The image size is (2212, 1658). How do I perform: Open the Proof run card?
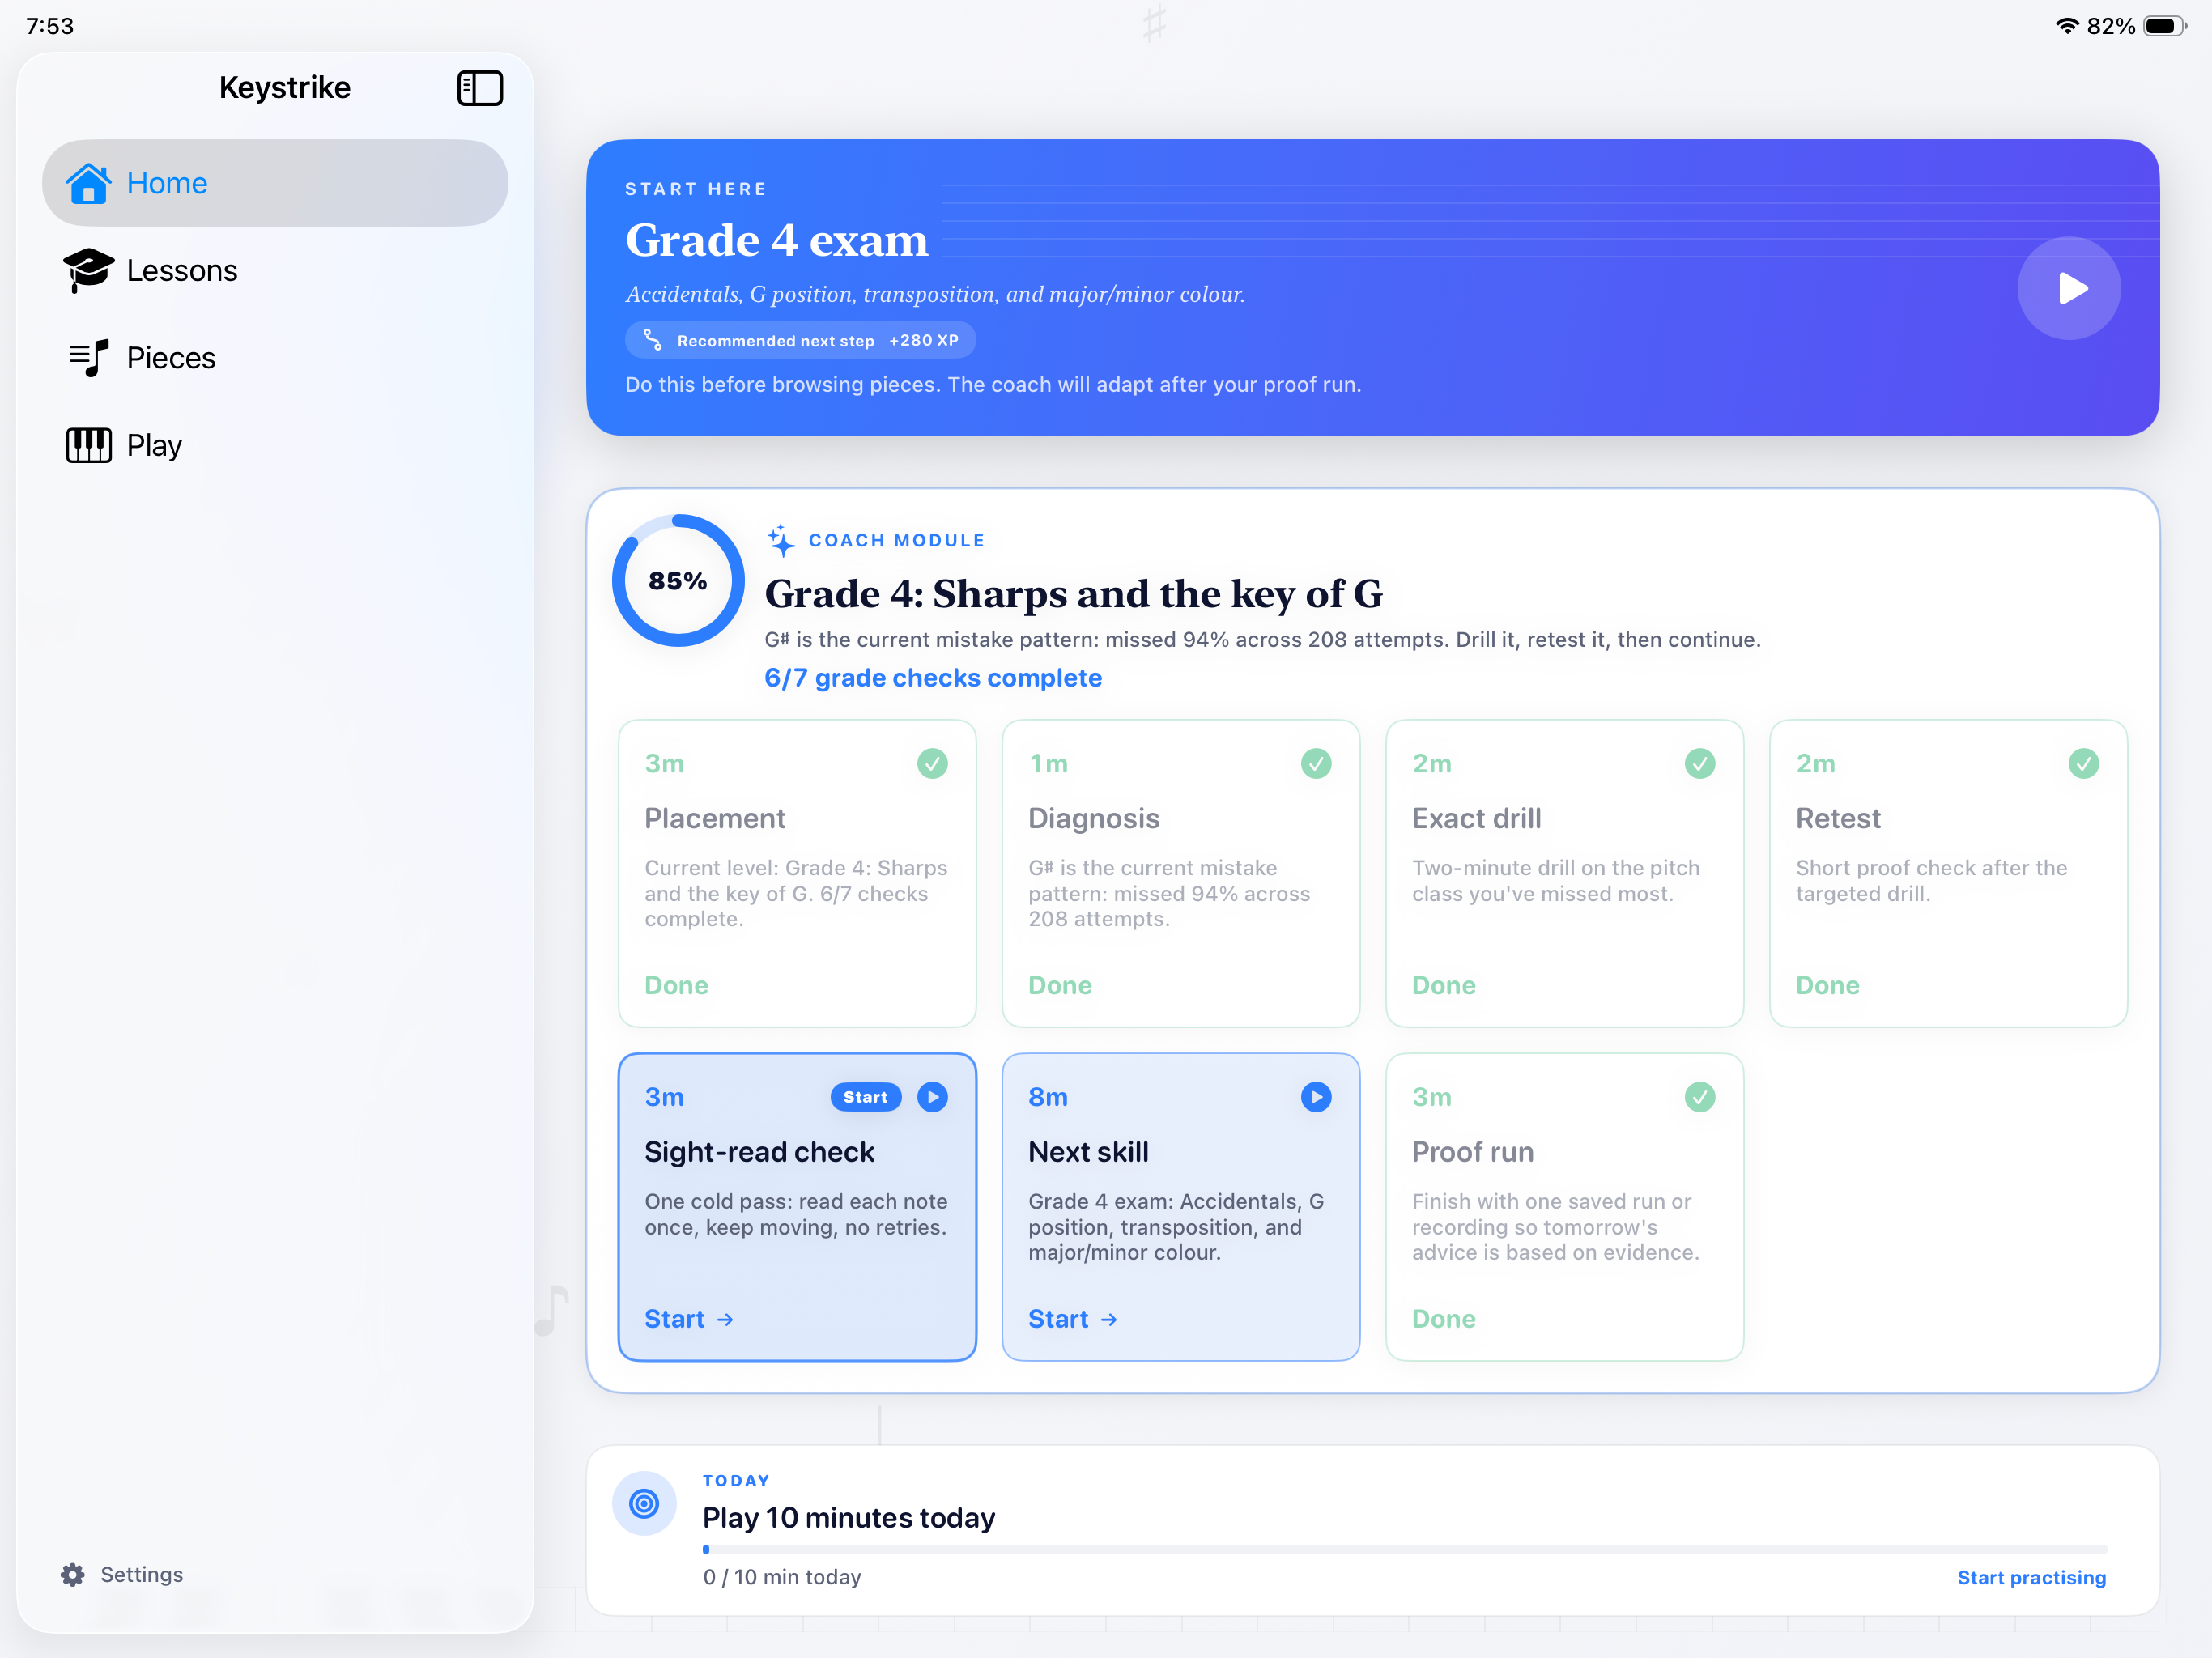pyautogui.click(x=1564, y=1207)
